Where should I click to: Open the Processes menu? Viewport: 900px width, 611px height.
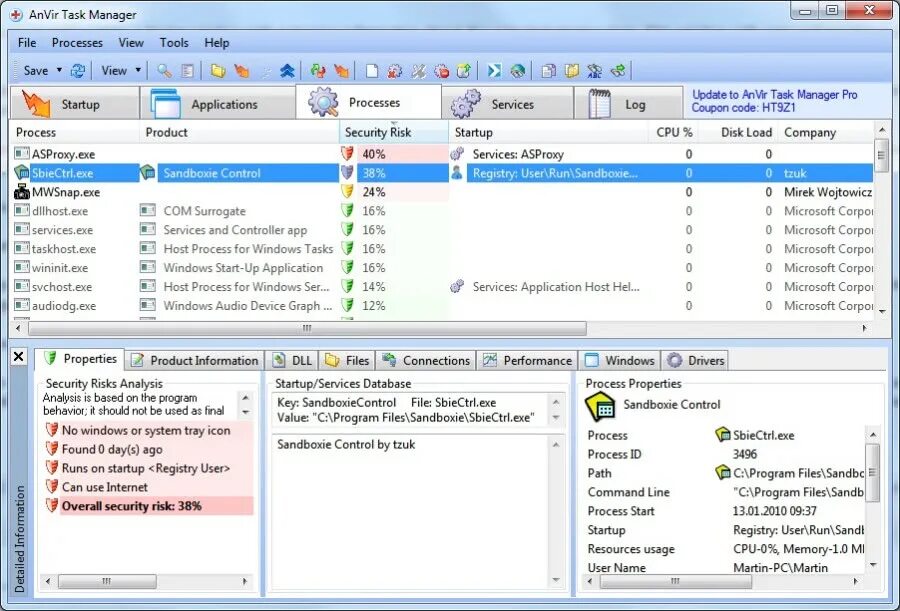pos(77,42)
